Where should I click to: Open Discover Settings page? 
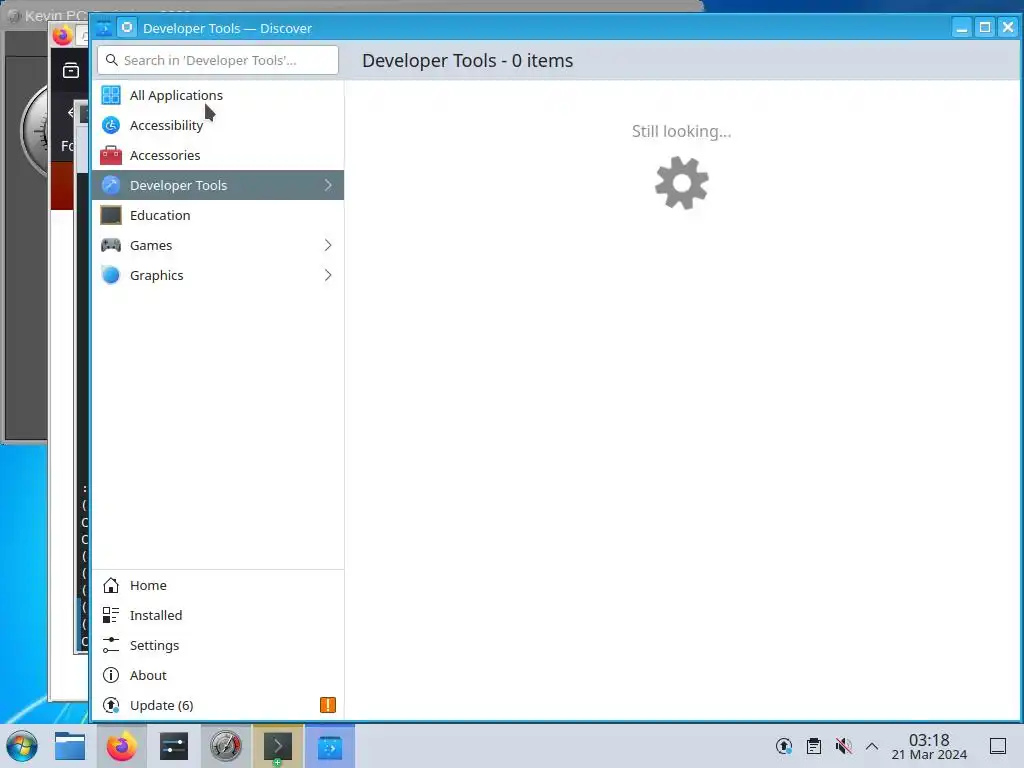218,645
